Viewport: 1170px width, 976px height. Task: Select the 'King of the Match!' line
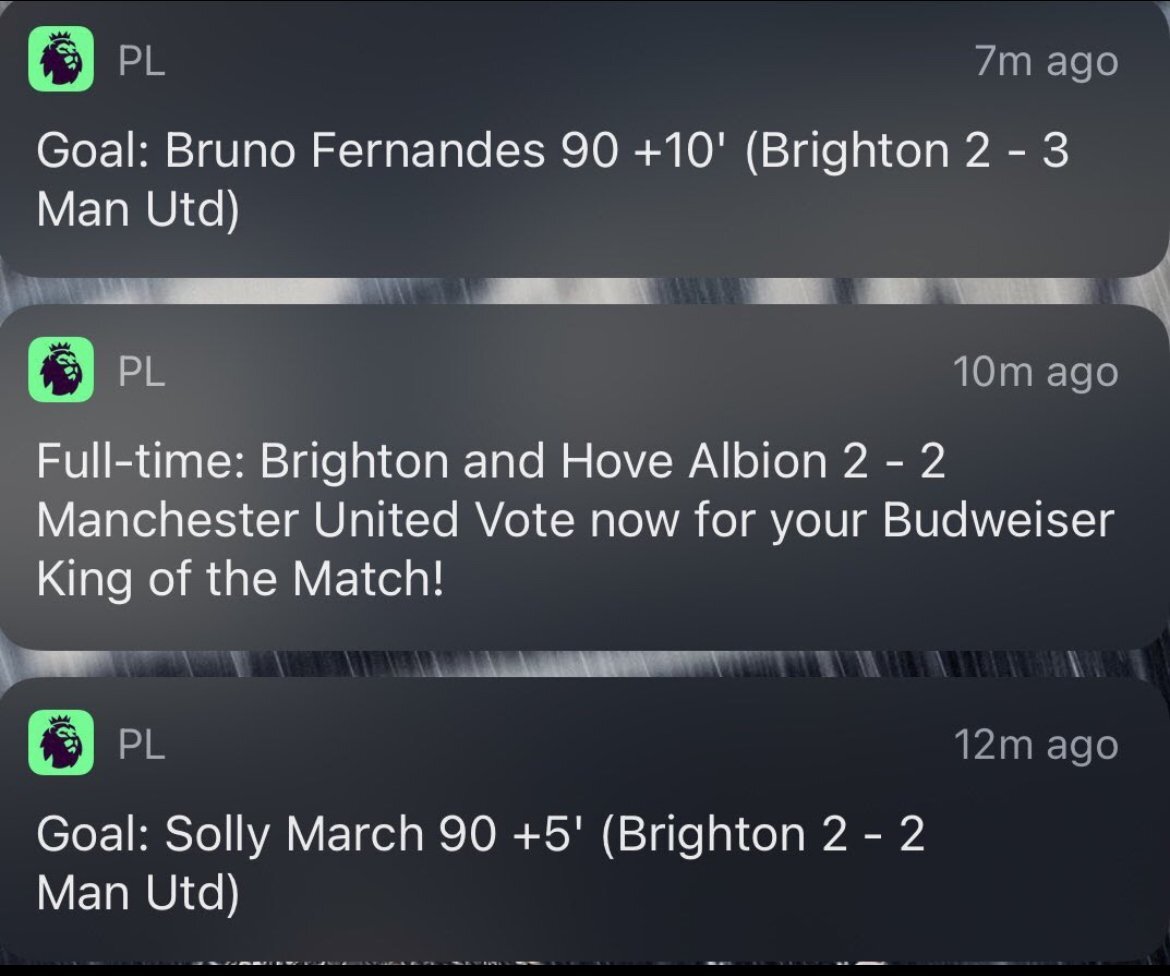(x=240, y=580)
